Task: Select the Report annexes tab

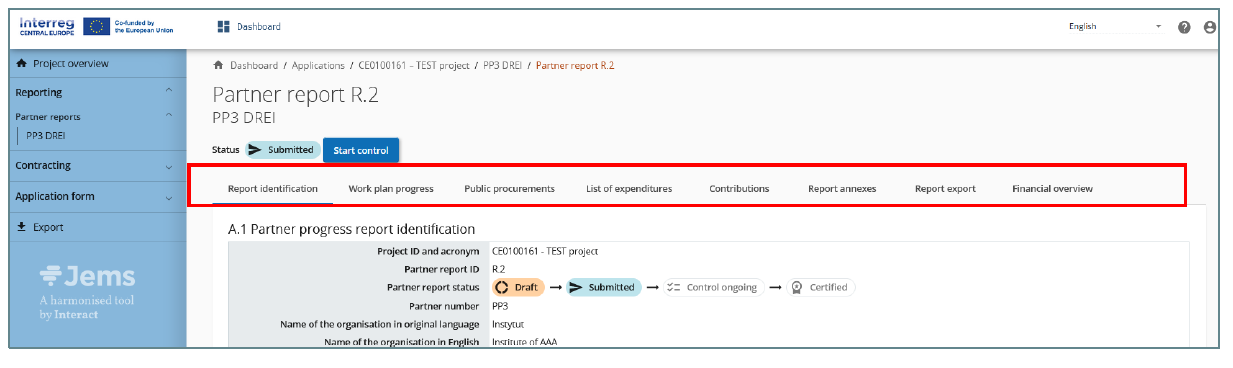Action: 842,188
